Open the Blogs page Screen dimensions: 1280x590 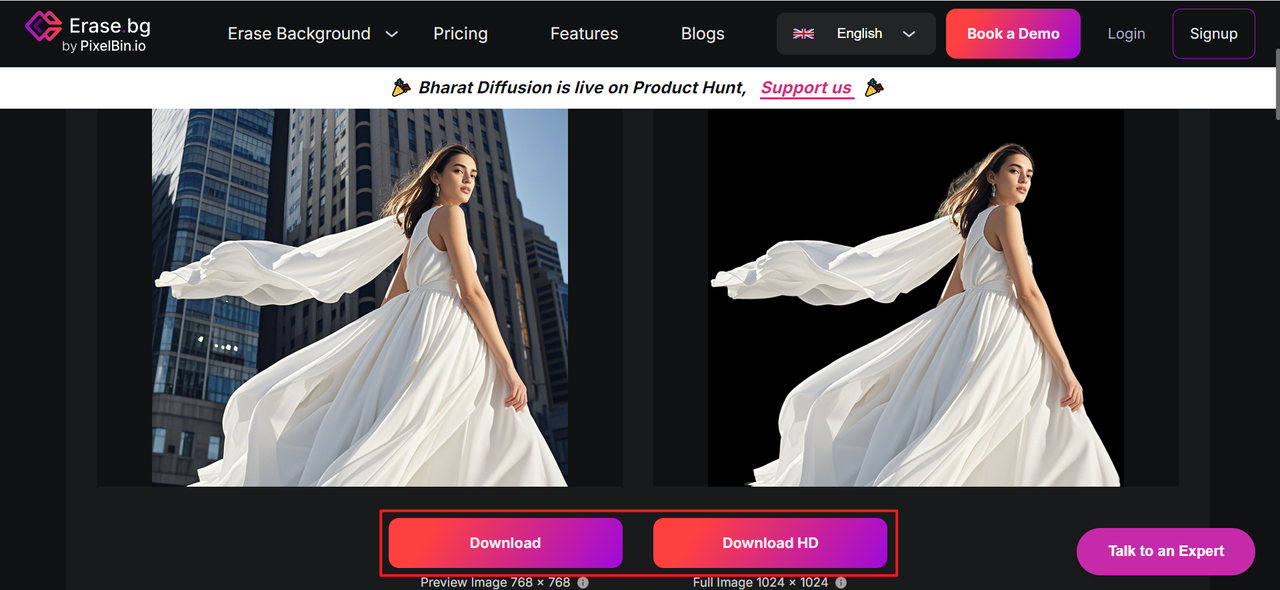pyautogui.click(x=703, y=34)
